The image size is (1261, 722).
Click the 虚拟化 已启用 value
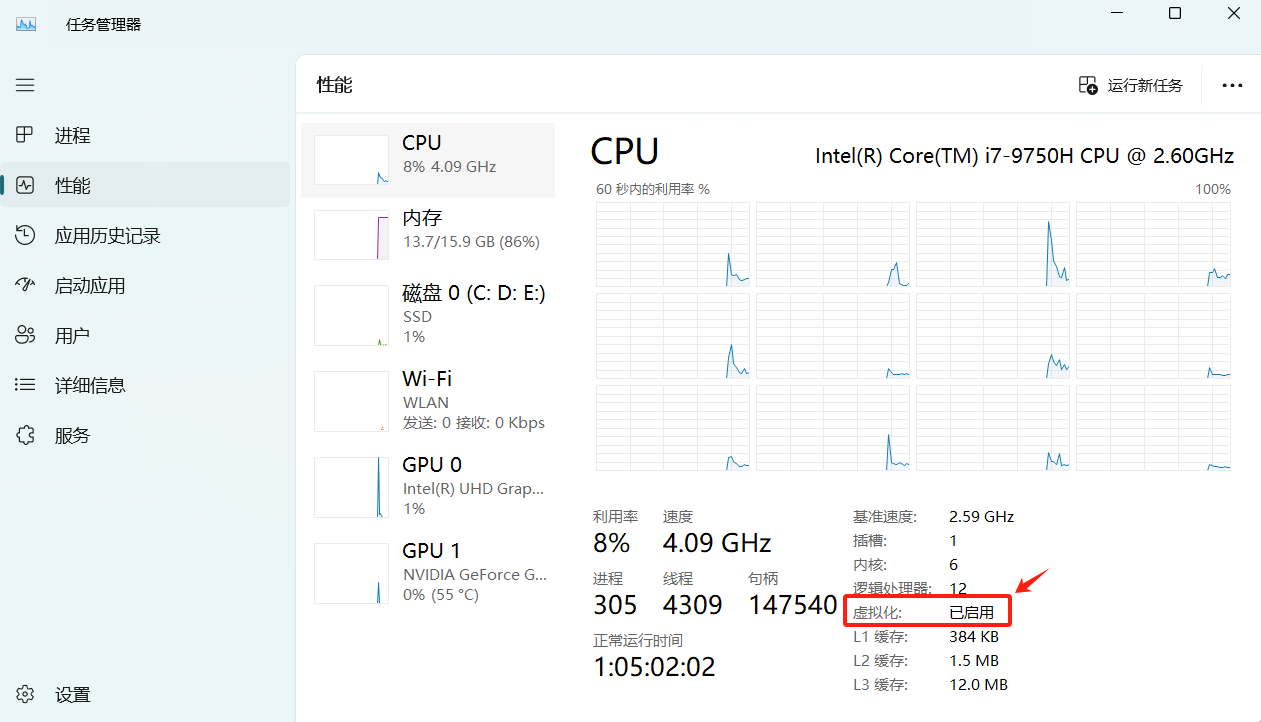[x=971, y=612]
